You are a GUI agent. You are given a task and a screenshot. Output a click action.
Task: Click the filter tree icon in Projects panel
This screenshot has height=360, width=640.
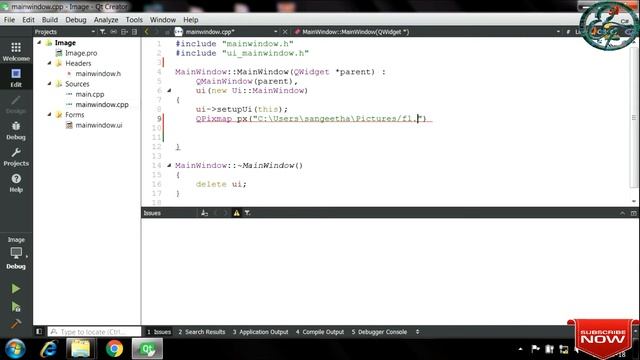pos(102,31)
